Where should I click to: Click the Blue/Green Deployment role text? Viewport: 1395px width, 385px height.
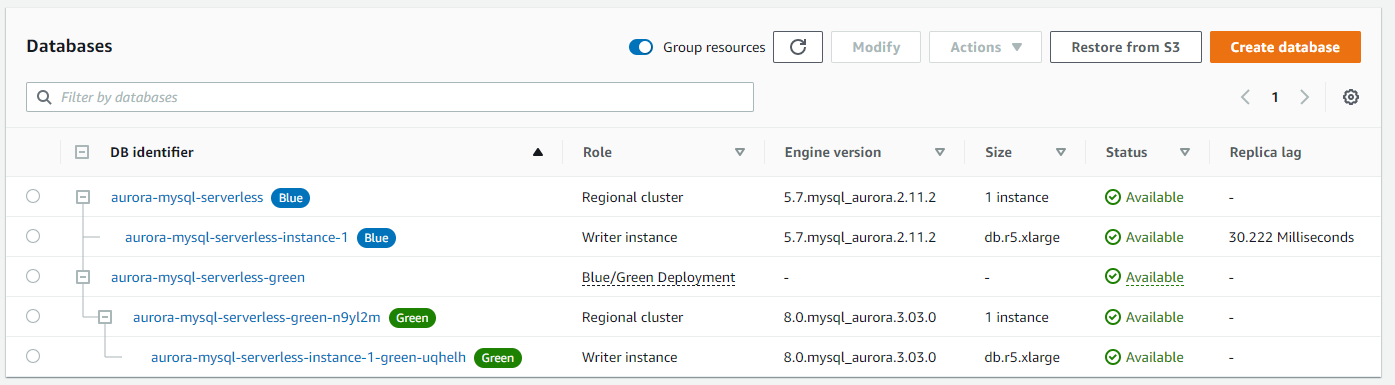pos(658,277)
